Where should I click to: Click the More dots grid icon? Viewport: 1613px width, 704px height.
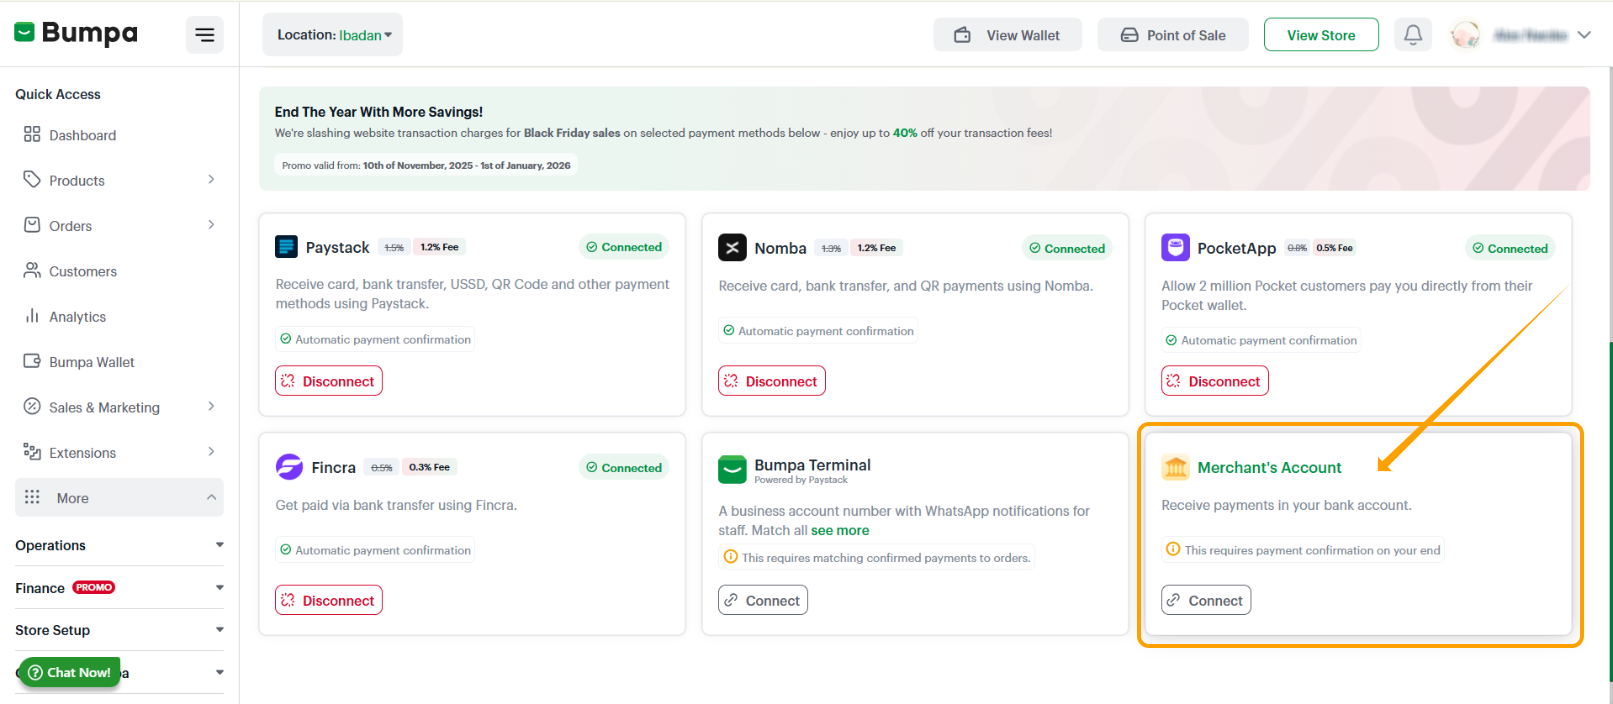(32, 497)
